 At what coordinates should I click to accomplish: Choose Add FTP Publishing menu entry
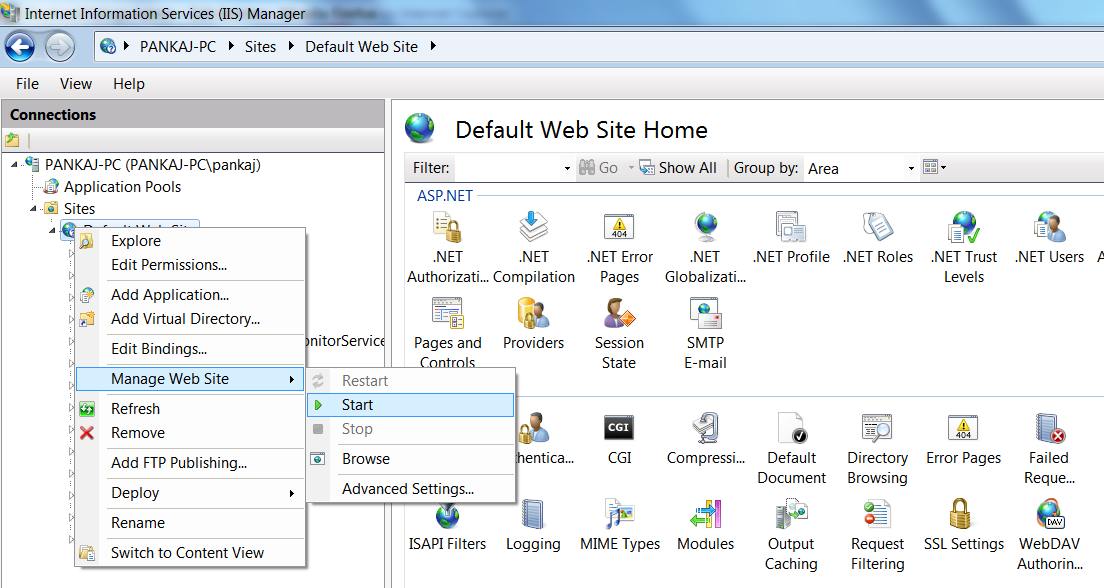click(190, 463)
